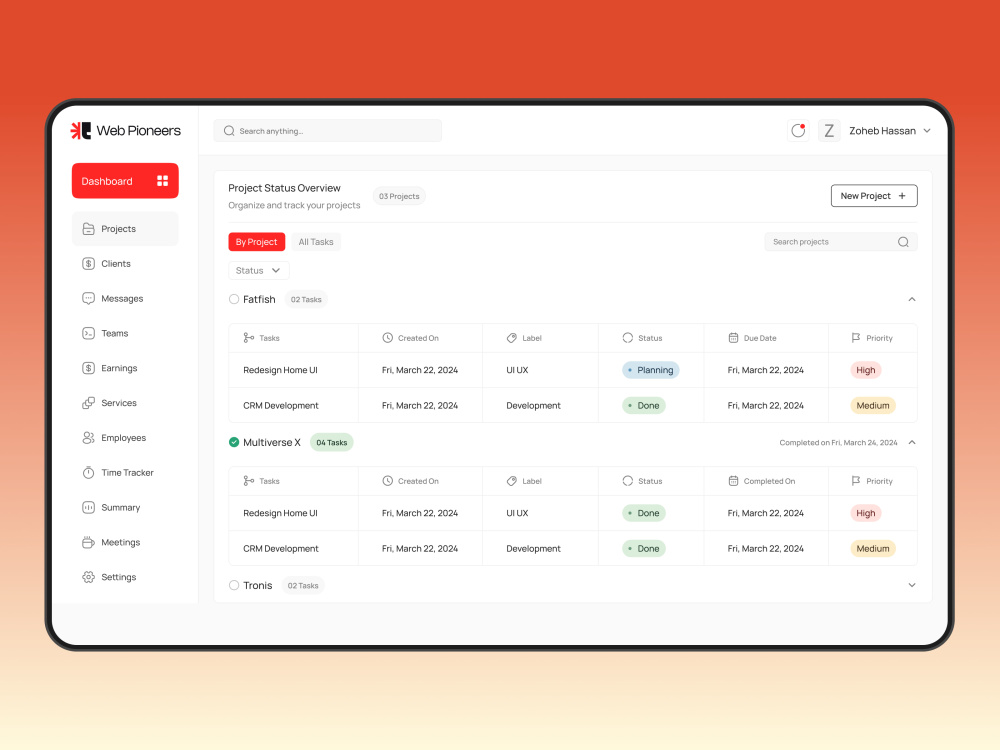1000x750 pixels.
Task: Click the 02 Tasks badge beside Fatfish
Action: pos(306,300)
